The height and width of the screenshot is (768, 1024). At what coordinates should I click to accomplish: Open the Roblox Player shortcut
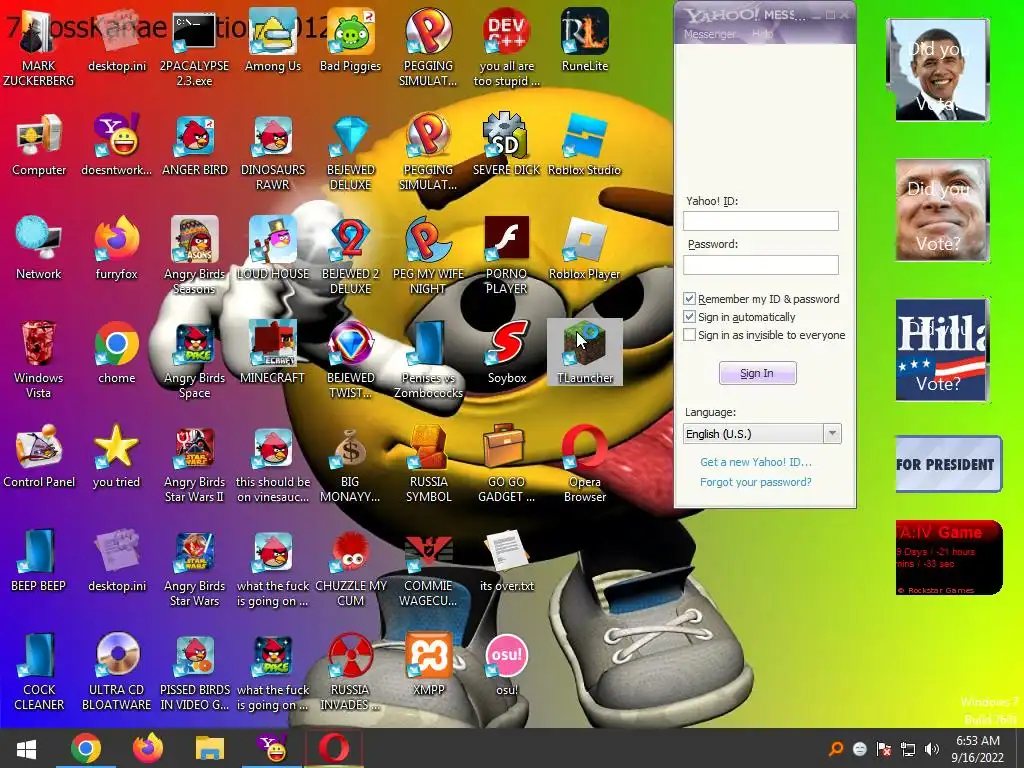(584, 249)
